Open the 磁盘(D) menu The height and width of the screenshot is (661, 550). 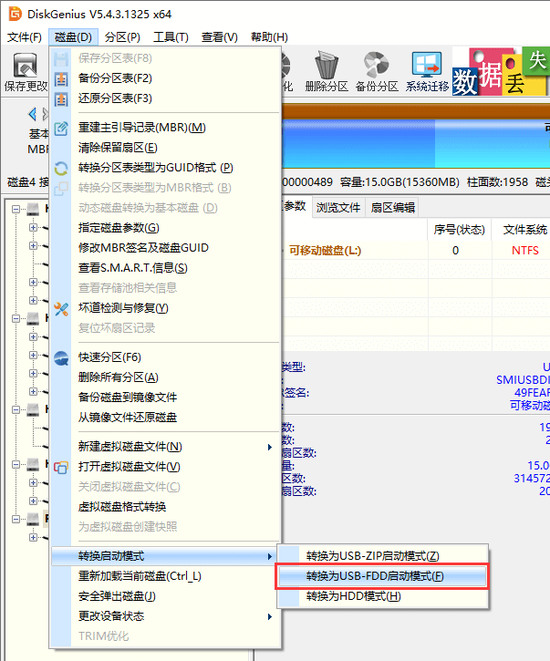[73, 37]
